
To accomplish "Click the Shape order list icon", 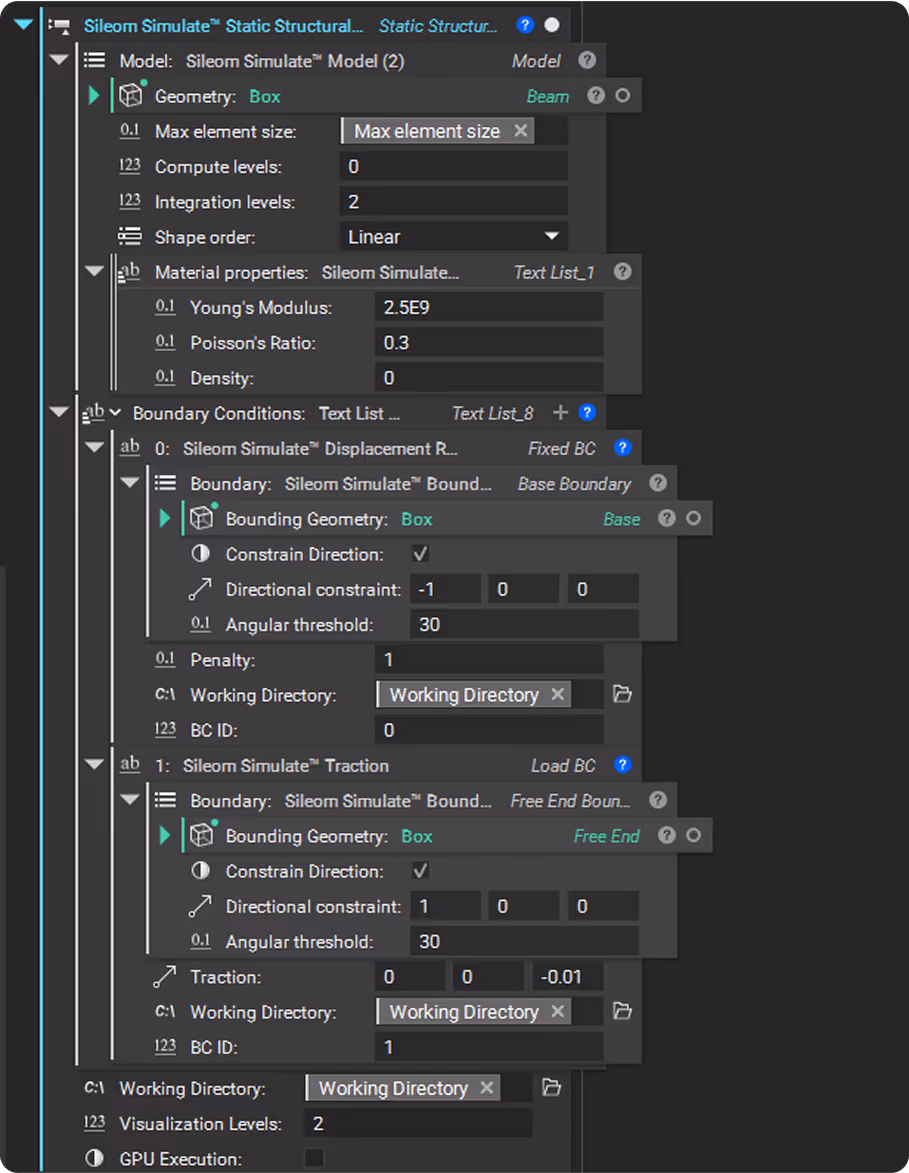I will tap(129, 236).
